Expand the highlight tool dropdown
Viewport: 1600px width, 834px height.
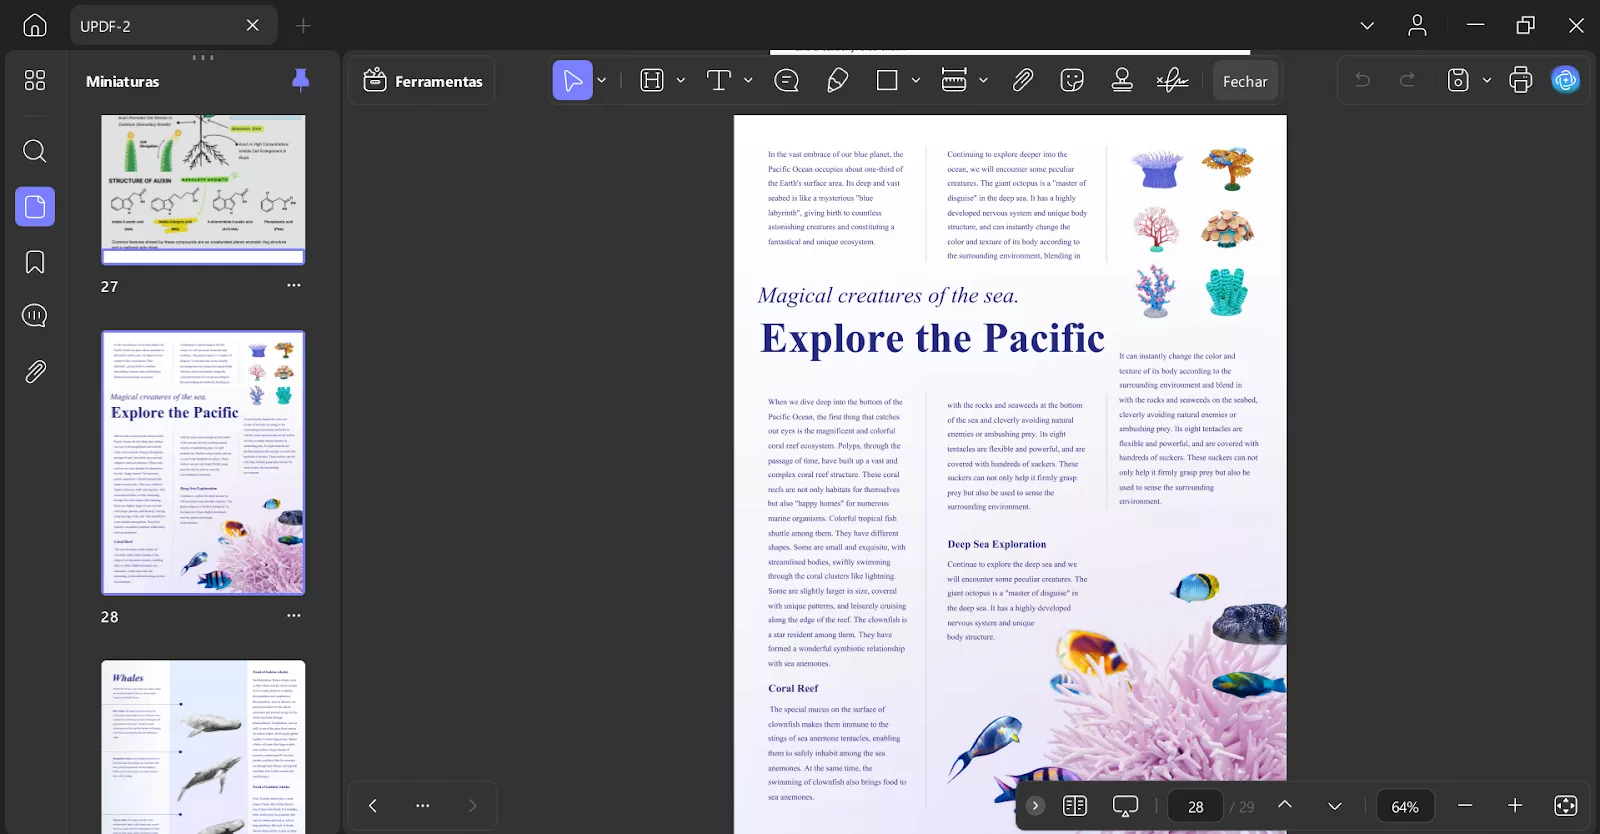681,81
